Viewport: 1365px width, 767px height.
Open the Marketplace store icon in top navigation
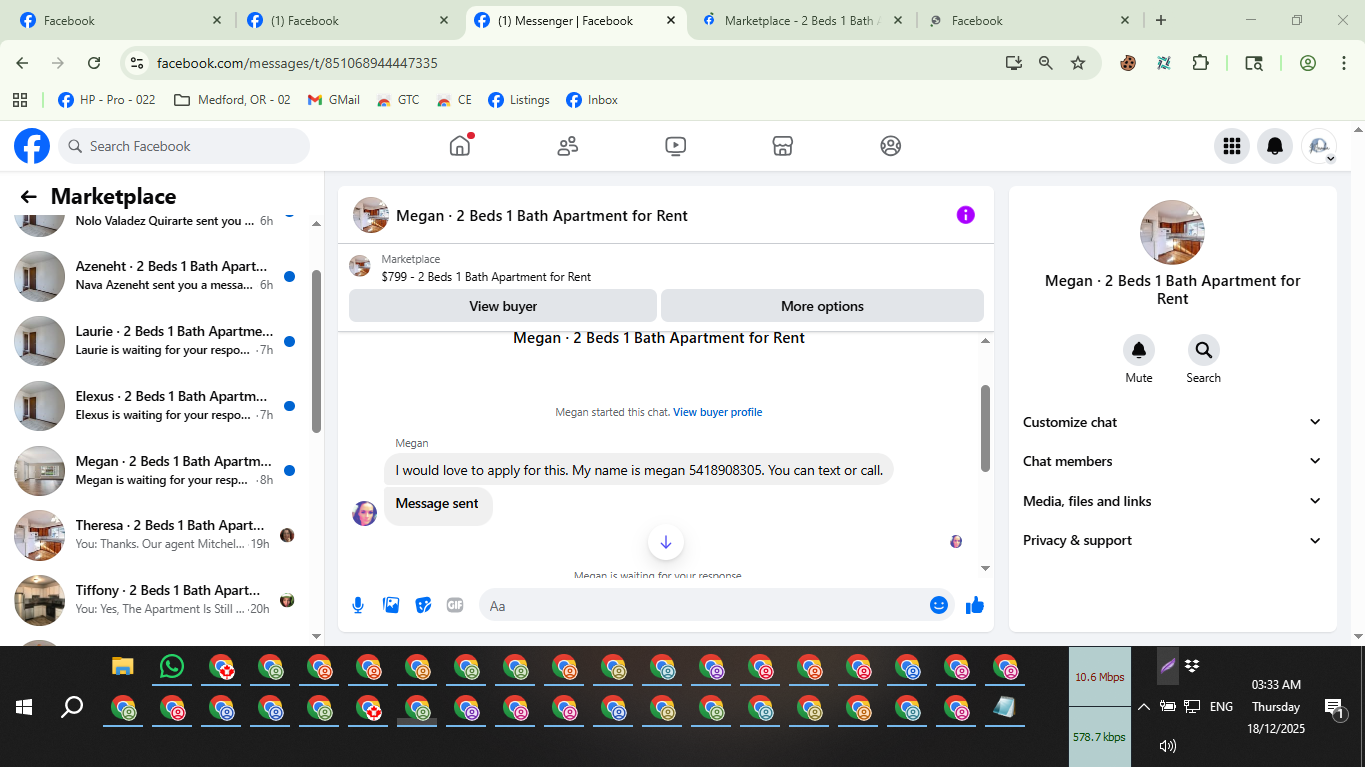click(x=783, y=146)
